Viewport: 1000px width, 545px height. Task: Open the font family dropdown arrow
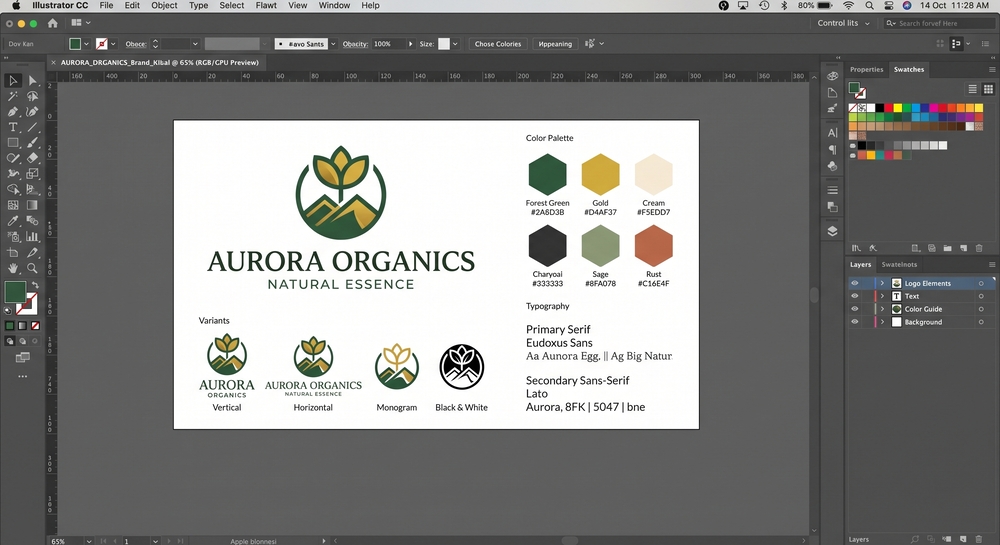[x=333, y=44]
